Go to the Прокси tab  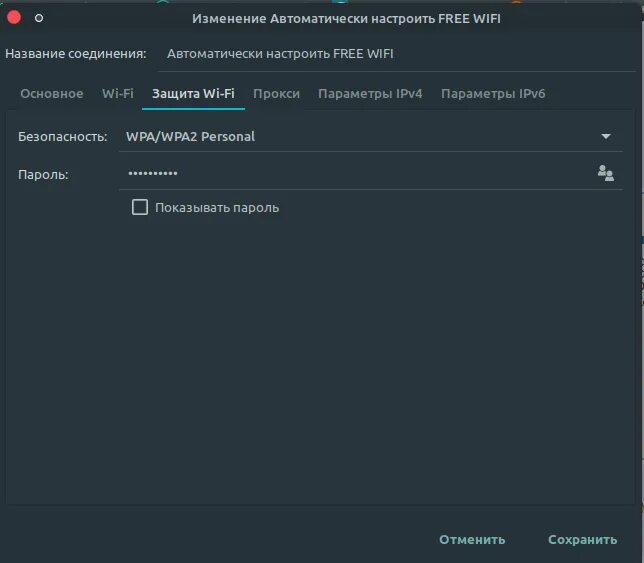(276, 94)
